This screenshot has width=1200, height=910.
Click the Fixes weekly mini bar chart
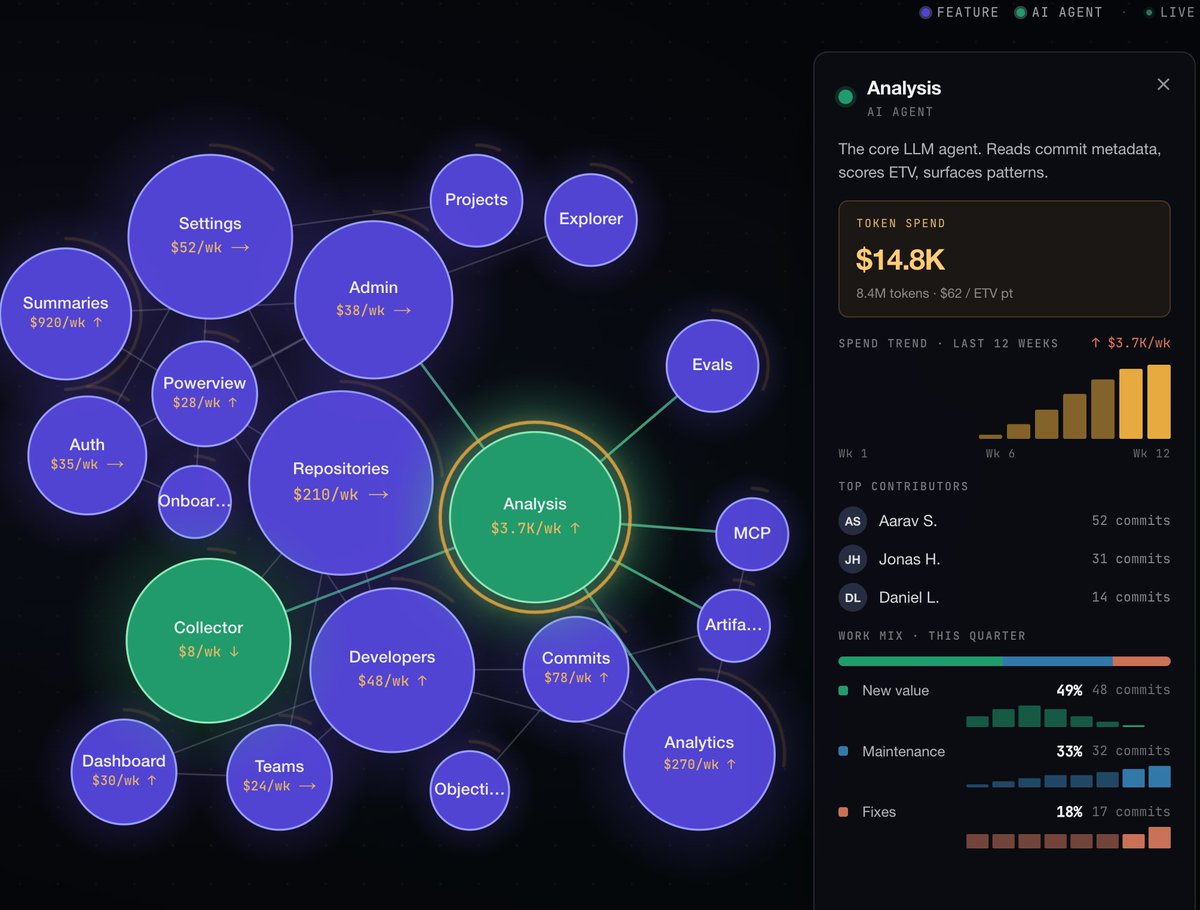click(x=1068, y=838)
